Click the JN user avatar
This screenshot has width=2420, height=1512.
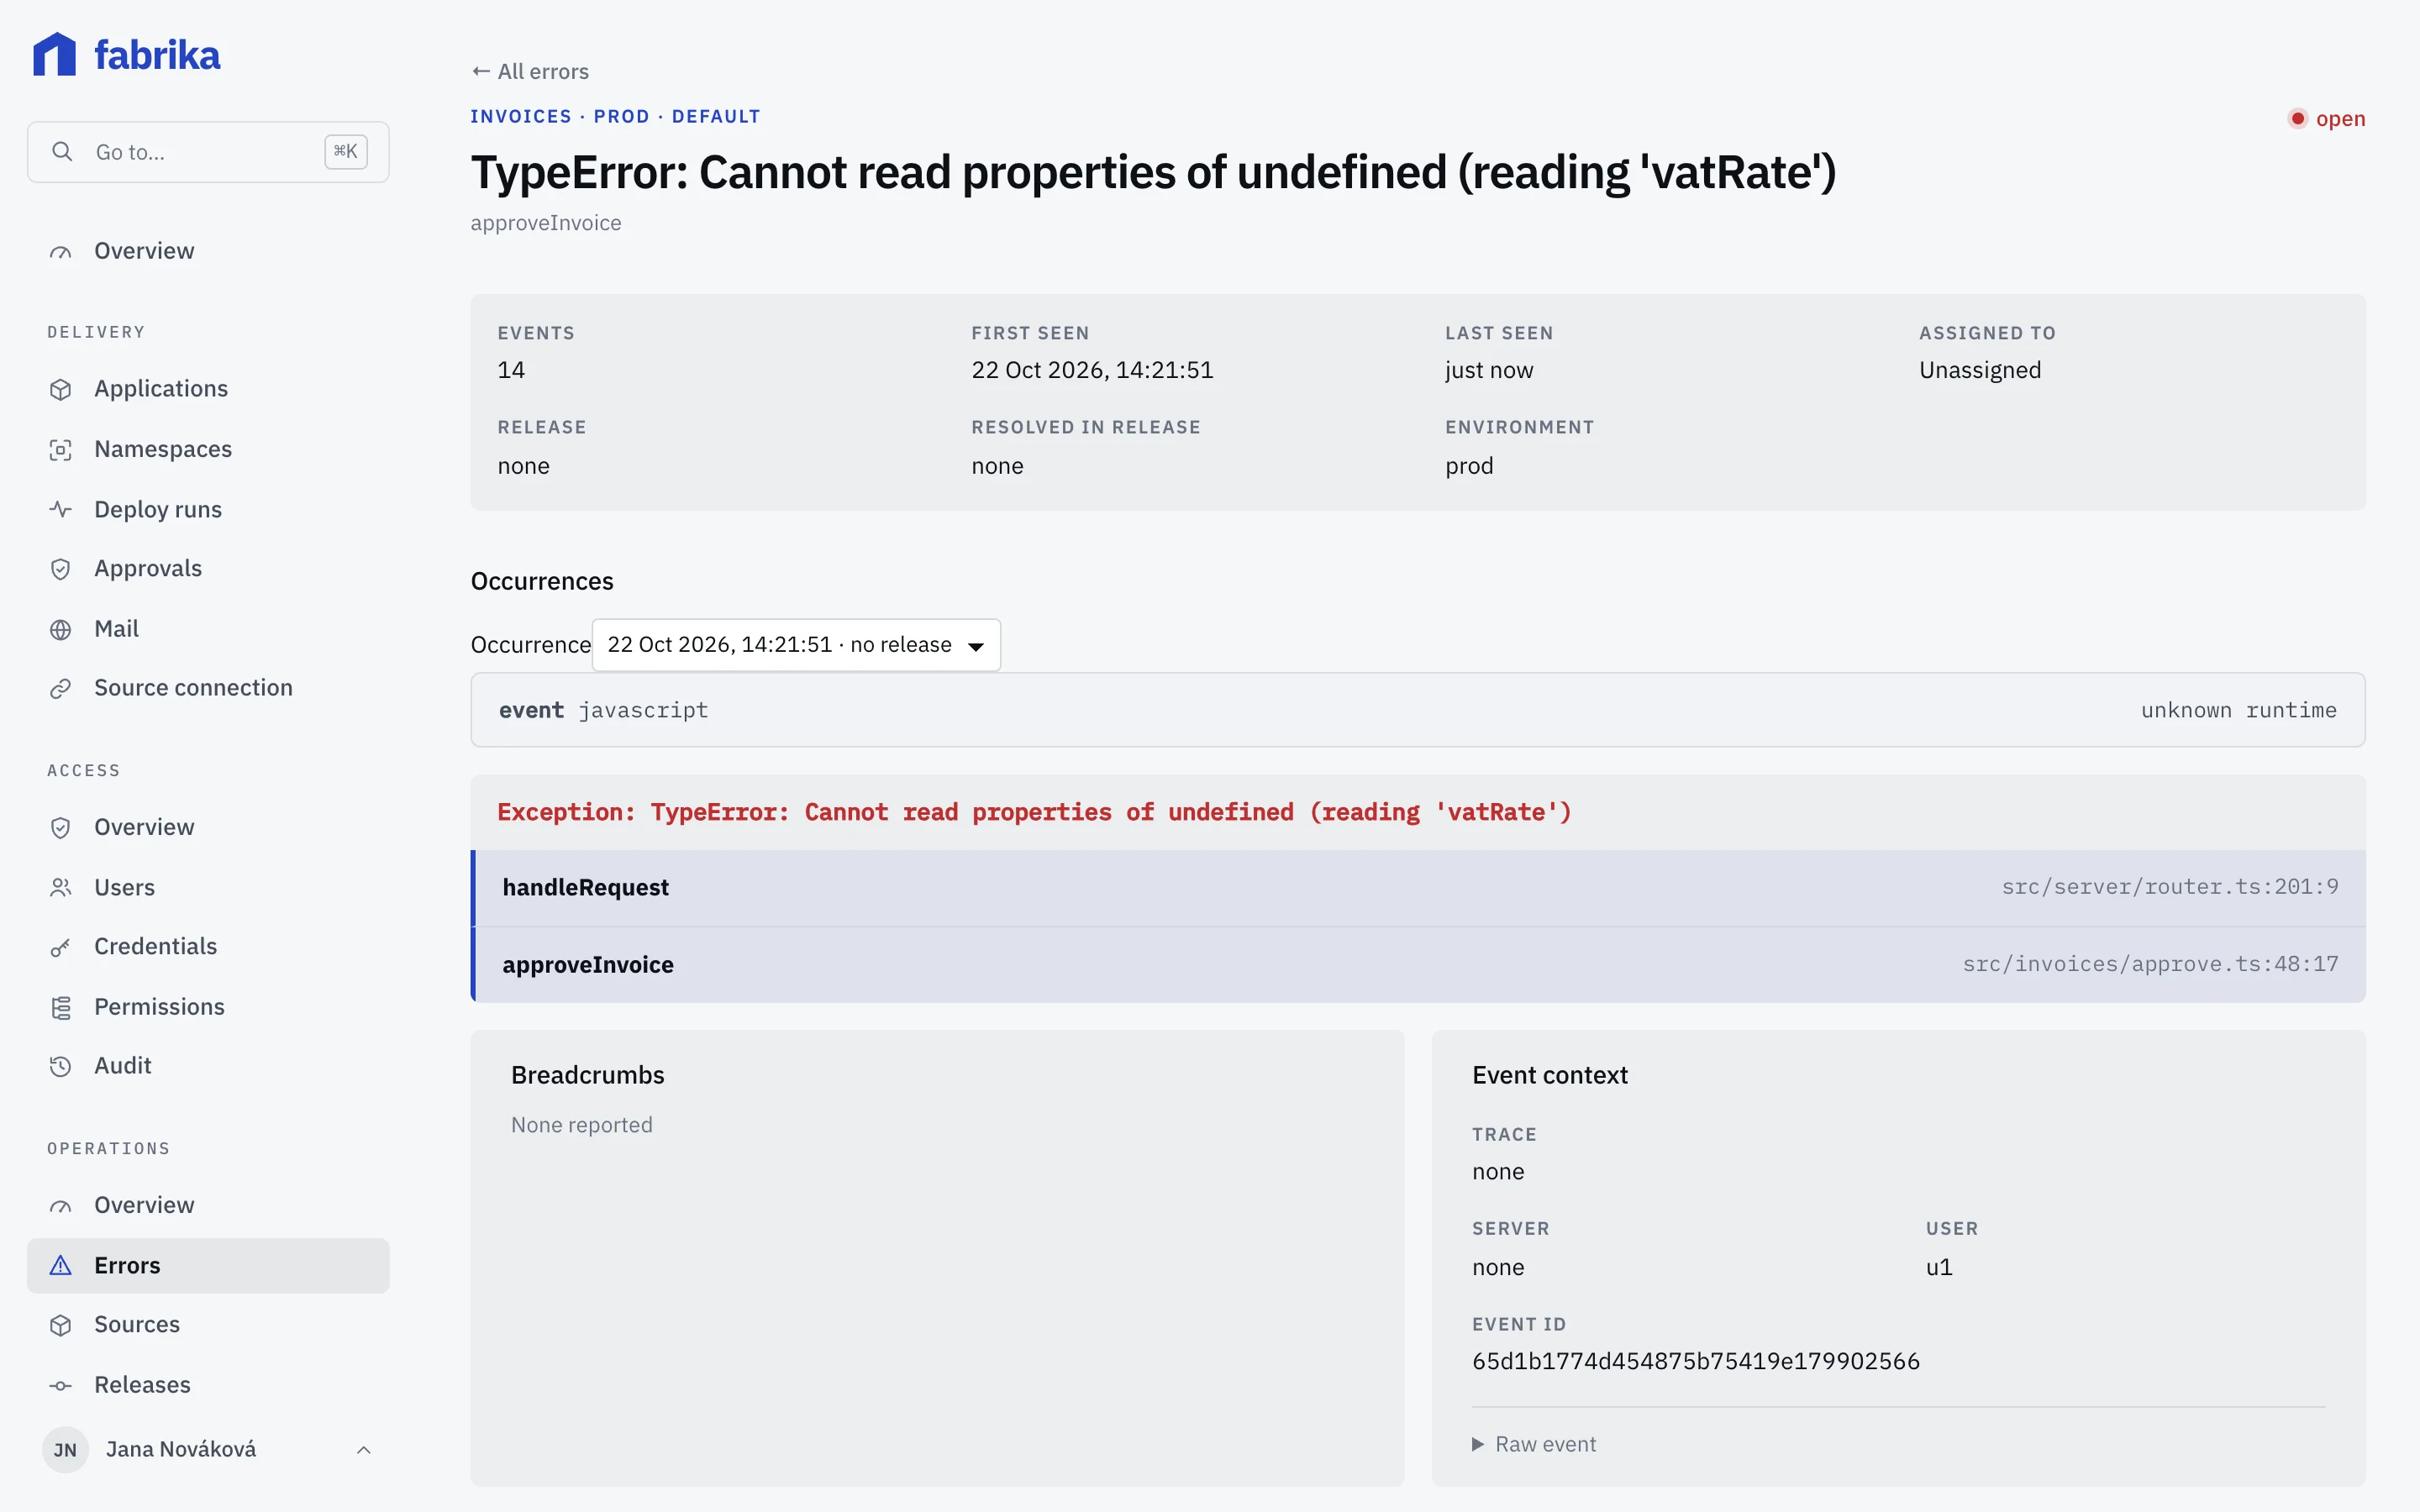pyautogui.click(x=65, y=1450)
